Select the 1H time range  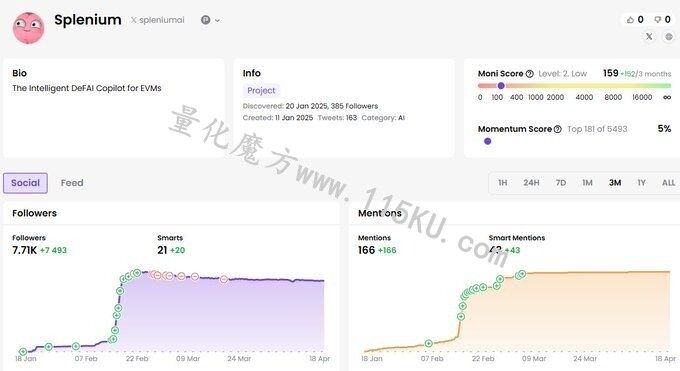[x=503, y=183]
